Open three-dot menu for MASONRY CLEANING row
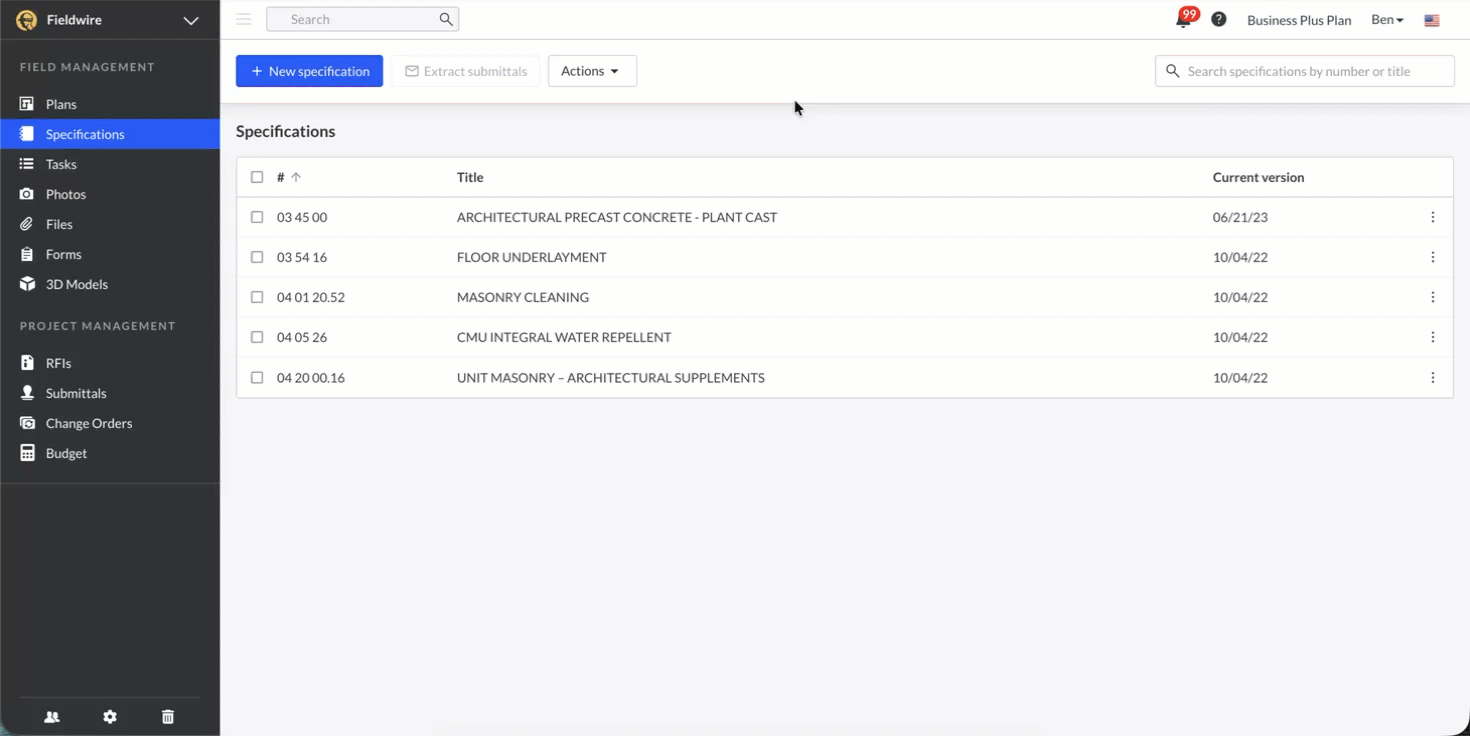 [x=1432, y=297]
